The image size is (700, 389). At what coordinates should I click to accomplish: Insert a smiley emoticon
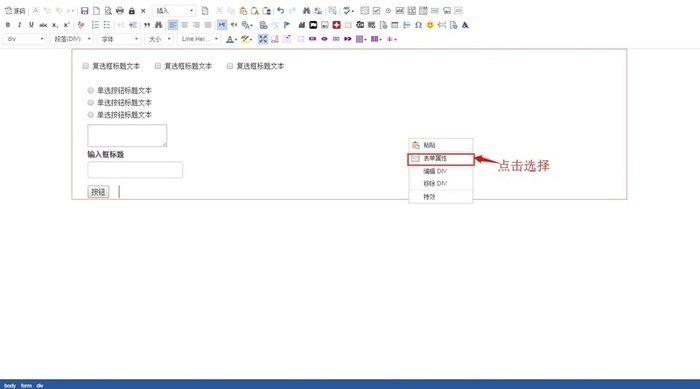[x=430, y=25]
